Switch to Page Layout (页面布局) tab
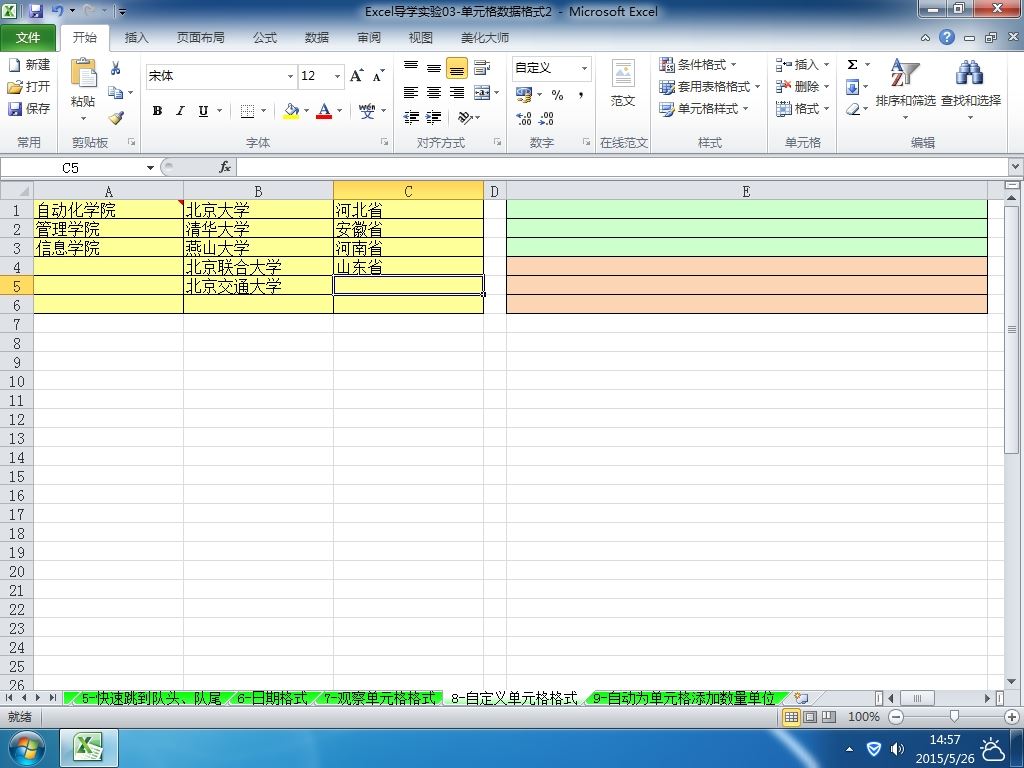 [200, 38]
